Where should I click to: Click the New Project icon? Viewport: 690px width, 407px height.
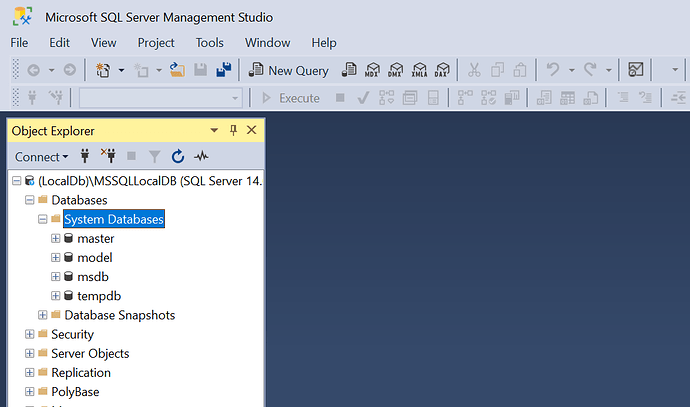[103, 70]
